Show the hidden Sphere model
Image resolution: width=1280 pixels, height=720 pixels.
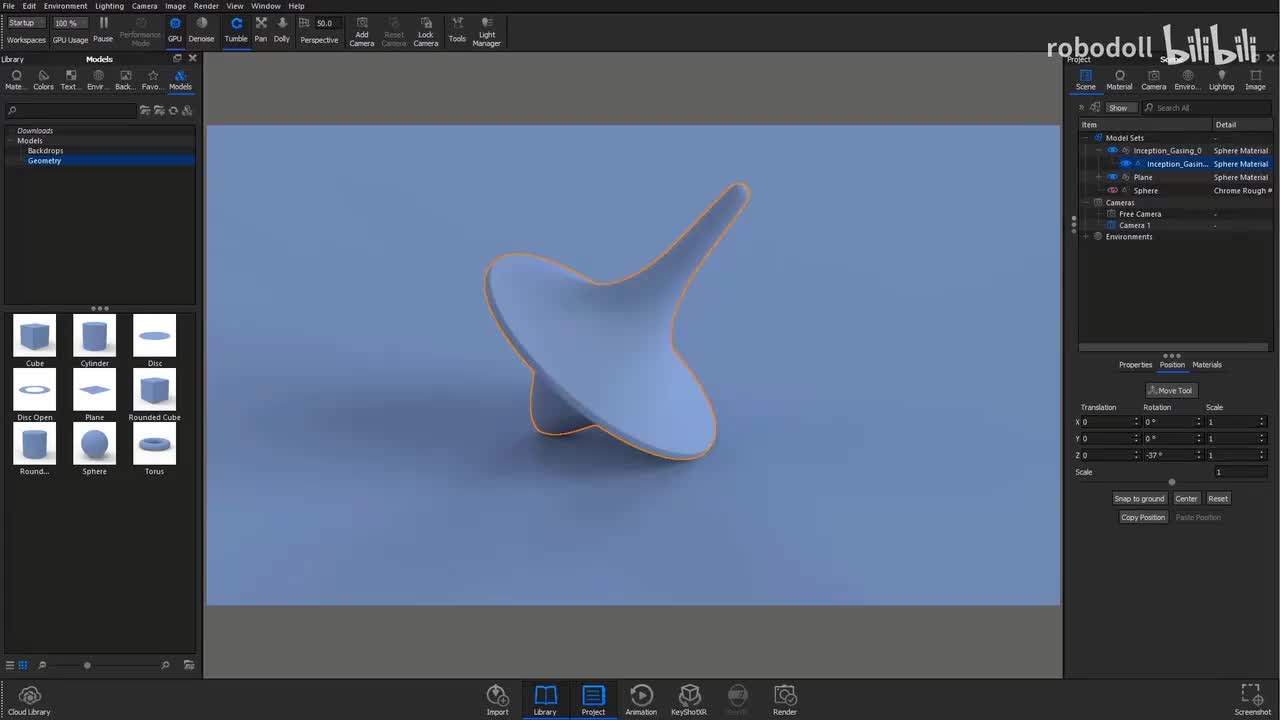coord(1112,190)
